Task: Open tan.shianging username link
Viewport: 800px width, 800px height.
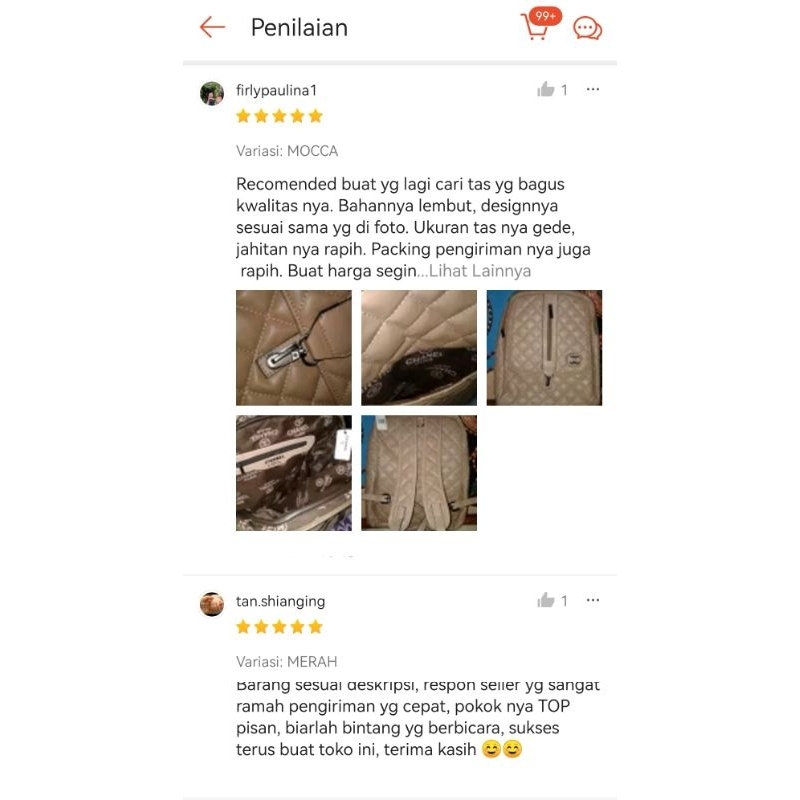Action: point(280,602)
